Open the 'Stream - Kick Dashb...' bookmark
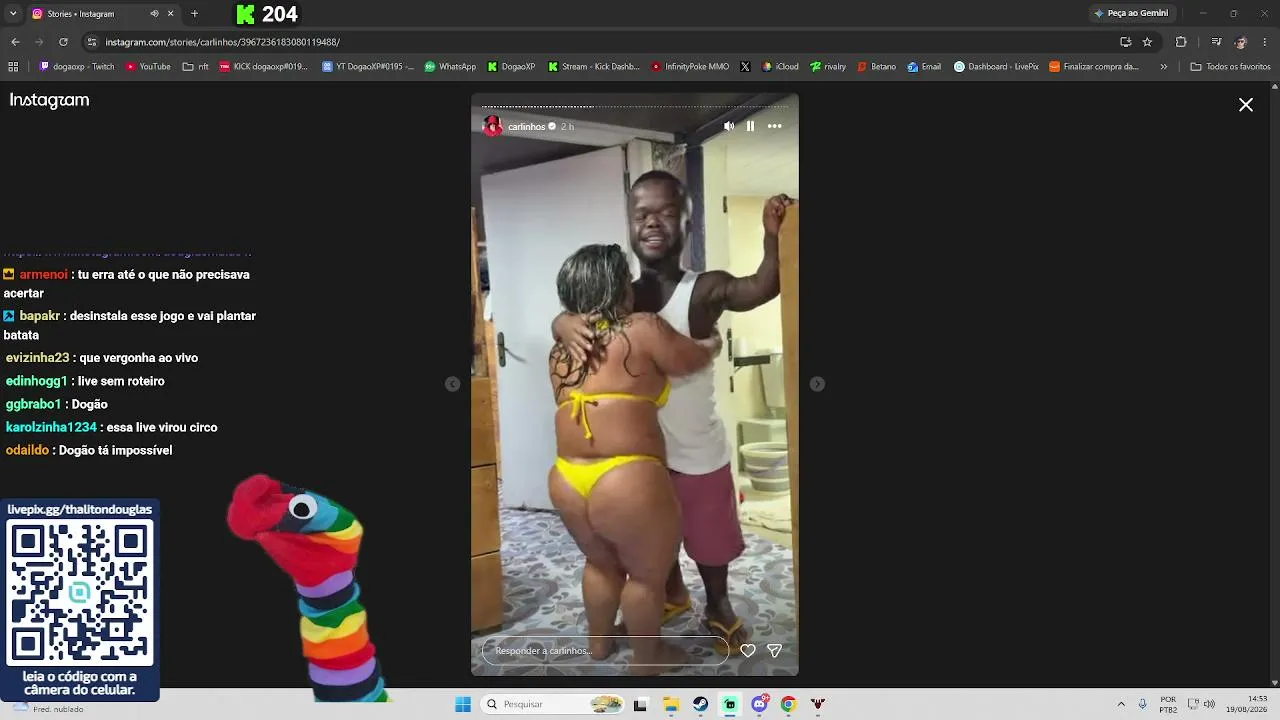 (x=594, y=67)
